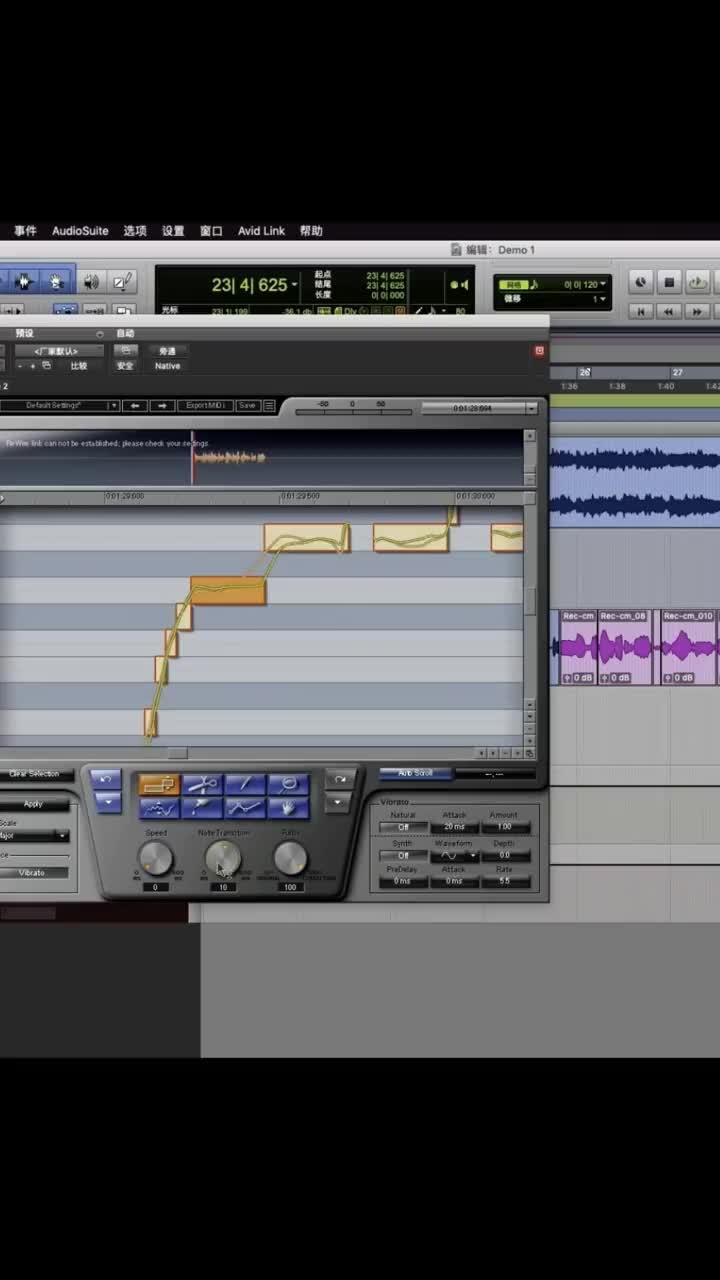Click the Native button in plugin header
This screenshot has width=720, height=1280.
coord(167,366)
